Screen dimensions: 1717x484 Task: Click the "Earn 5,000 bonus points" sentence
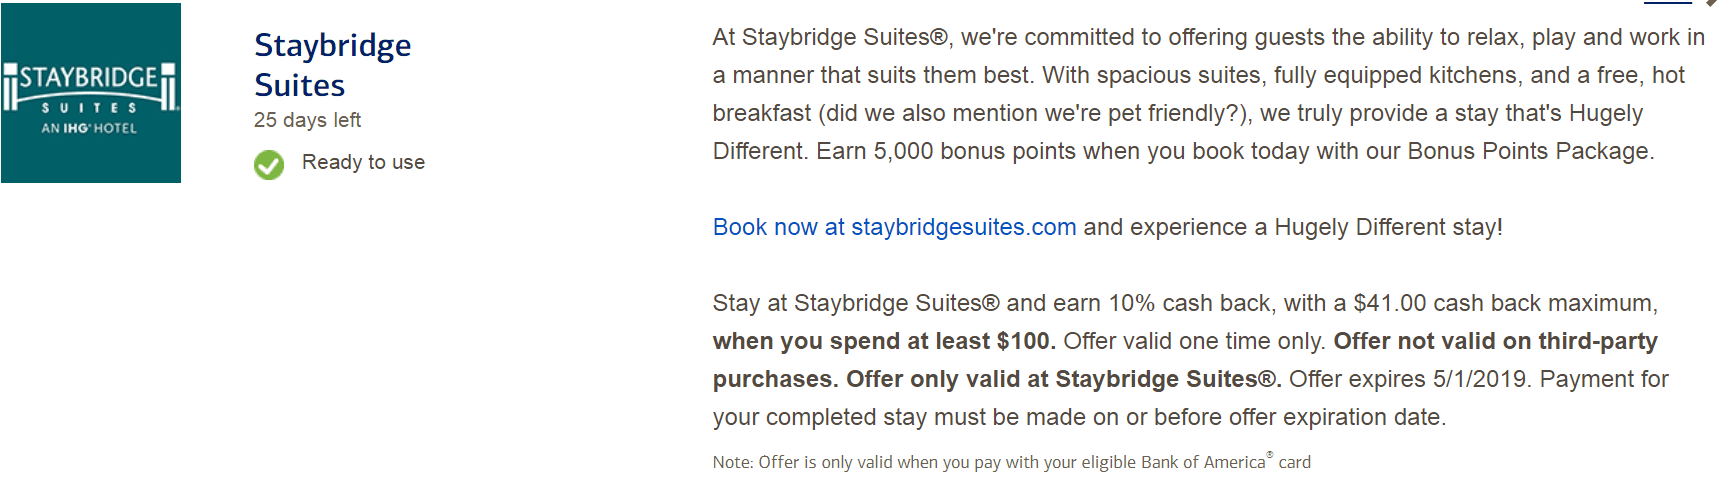(1235, 151)
